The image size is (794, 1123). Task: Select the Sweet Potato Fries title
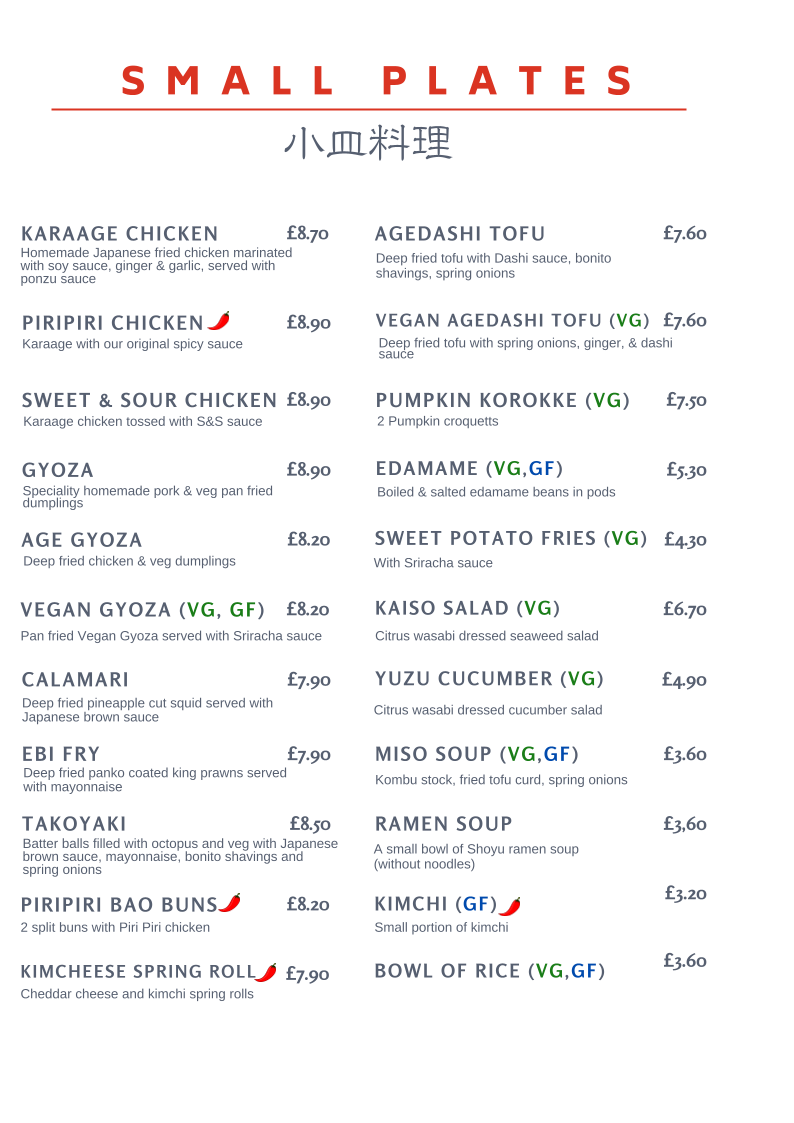click(510, 538)
